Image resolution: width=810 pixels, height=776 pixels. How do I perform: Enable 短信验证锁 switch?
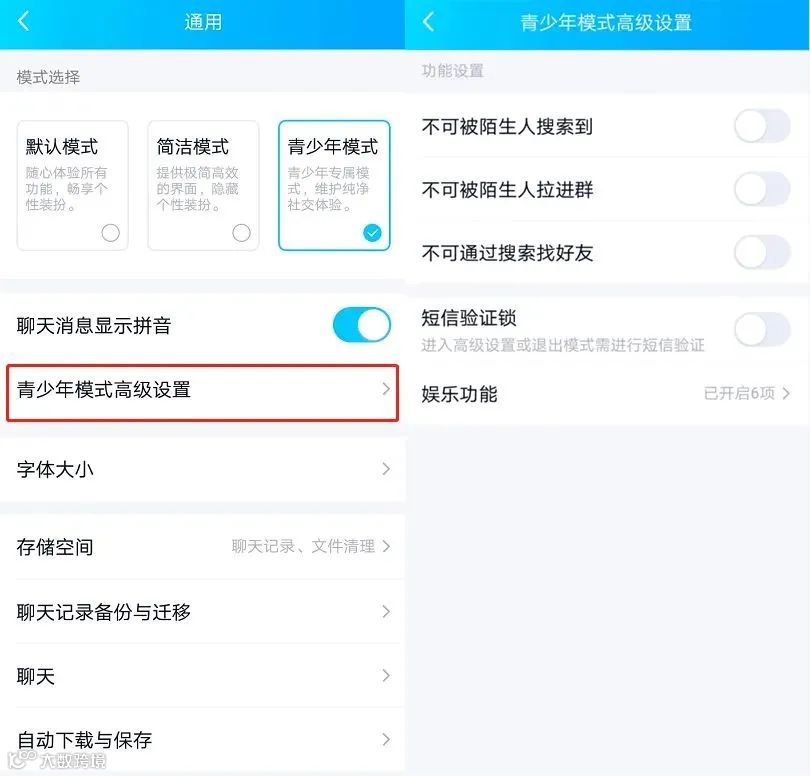[762, 329]
